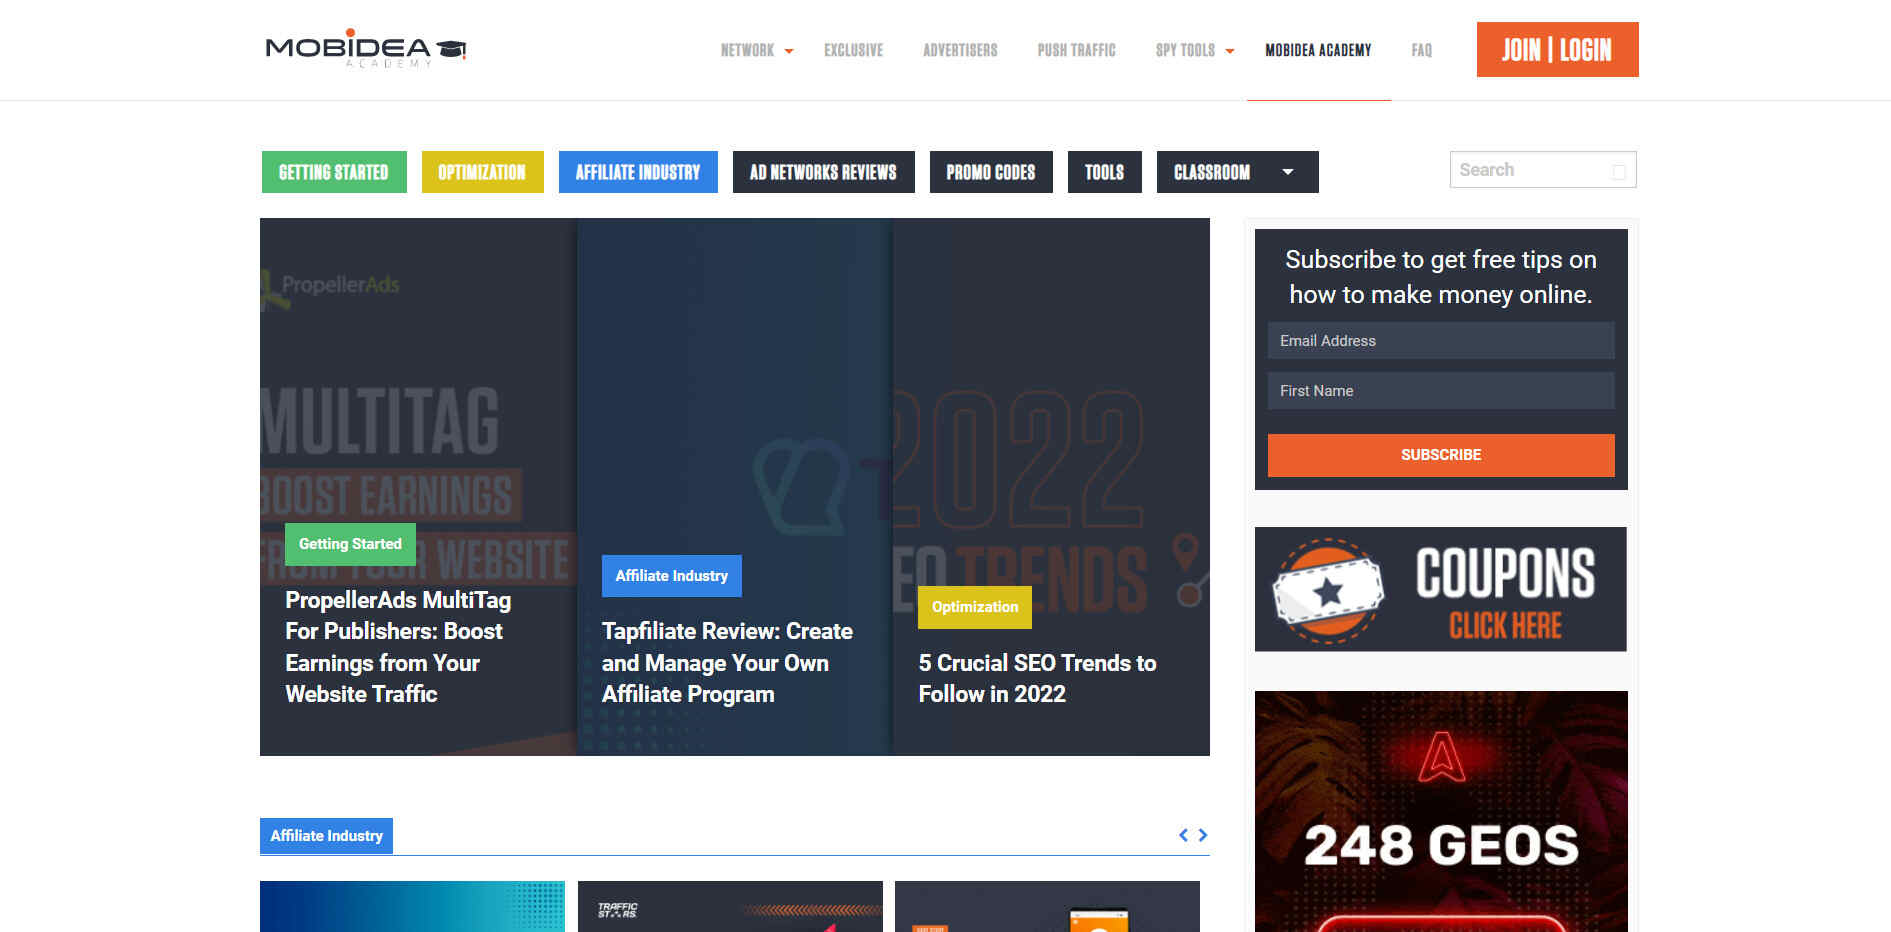Open the Ad Networks Reviews tab
Screen dimensions: 1891x932
click(823, 172)
